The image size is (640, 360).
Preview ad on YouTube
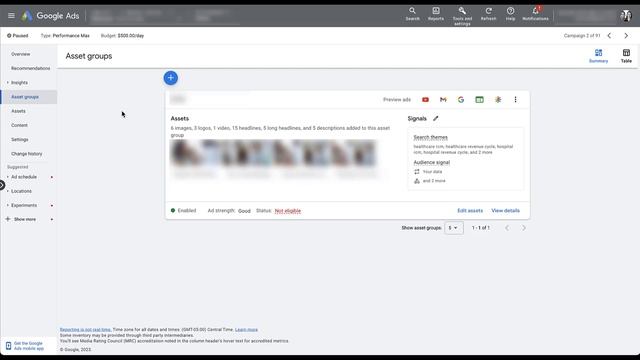tap(425, 100)
